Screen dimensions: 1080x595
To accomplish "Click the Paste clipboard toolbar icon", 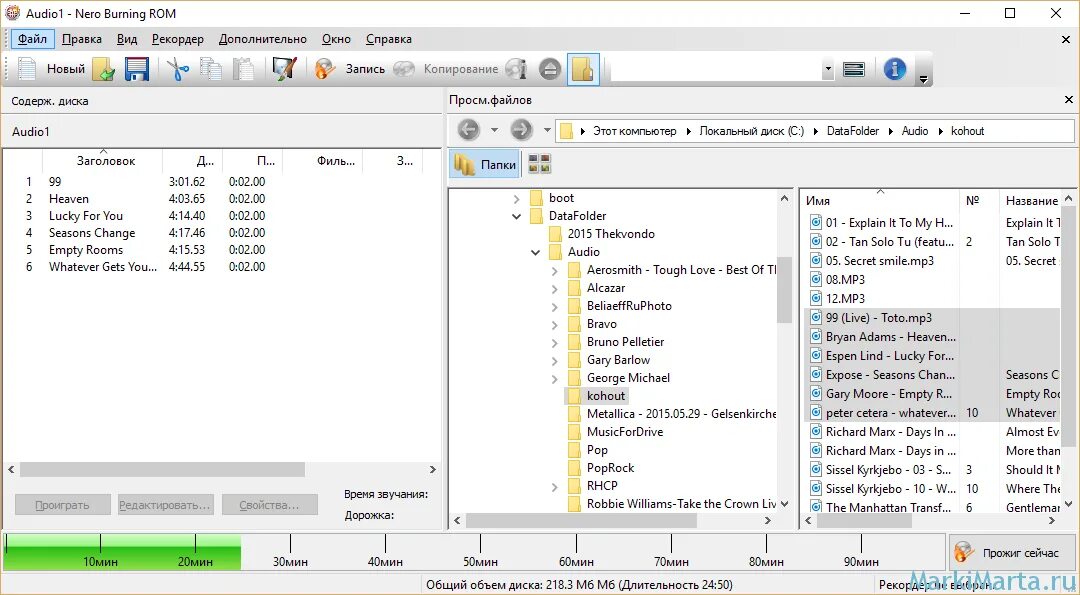I will pyautogui.click(x=242, y=69).
